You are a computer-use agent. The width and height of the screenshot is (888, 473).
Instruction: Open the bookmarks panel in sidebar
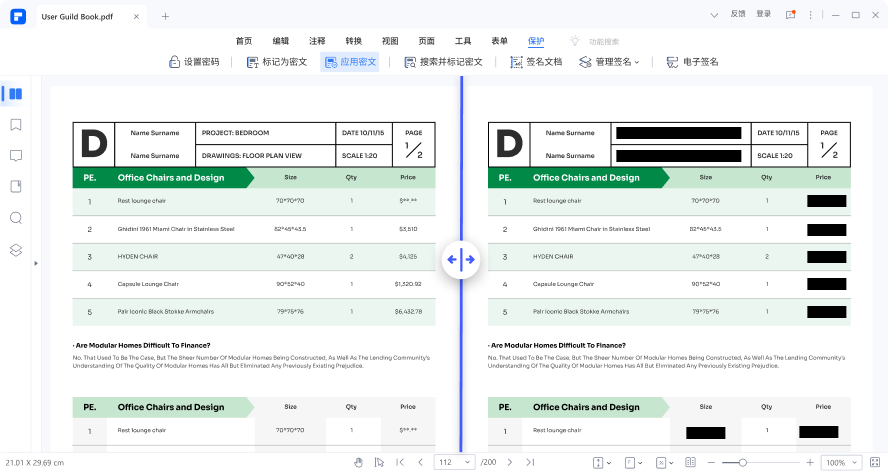pyautogui.click(x=15, y=125)
